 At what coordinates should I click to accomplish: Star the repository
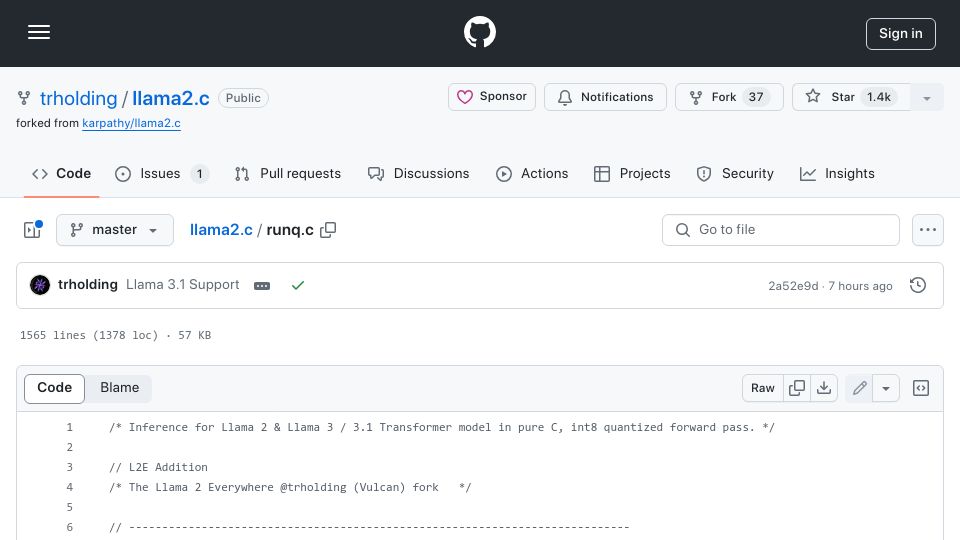[851, 97]
